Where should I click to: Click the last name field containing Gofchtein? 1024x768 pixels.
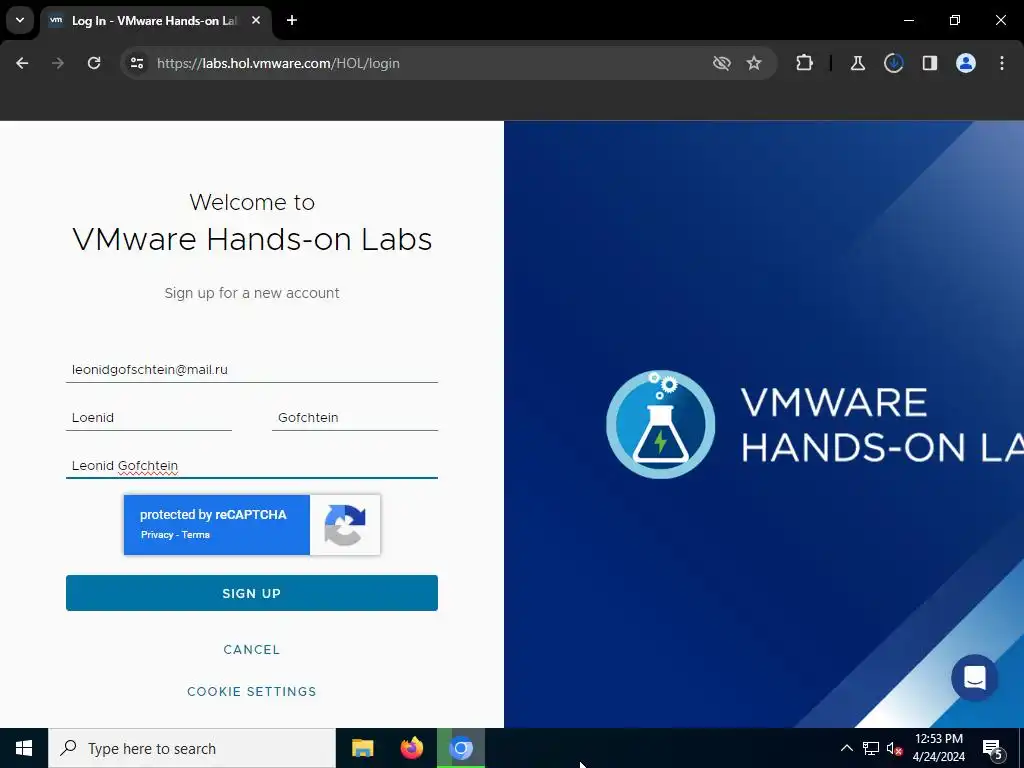click(x=355, y=418)
